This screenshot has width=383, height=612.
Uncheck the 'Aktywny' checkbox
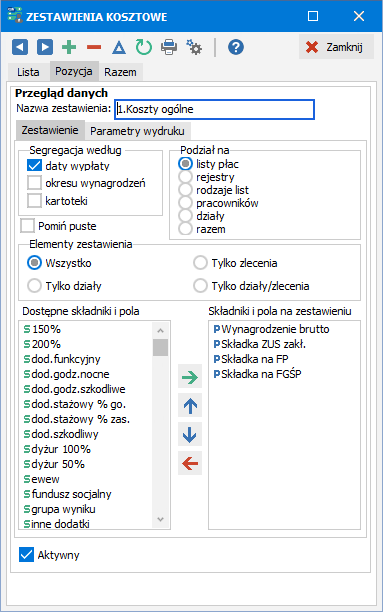[x=26, y=555]
